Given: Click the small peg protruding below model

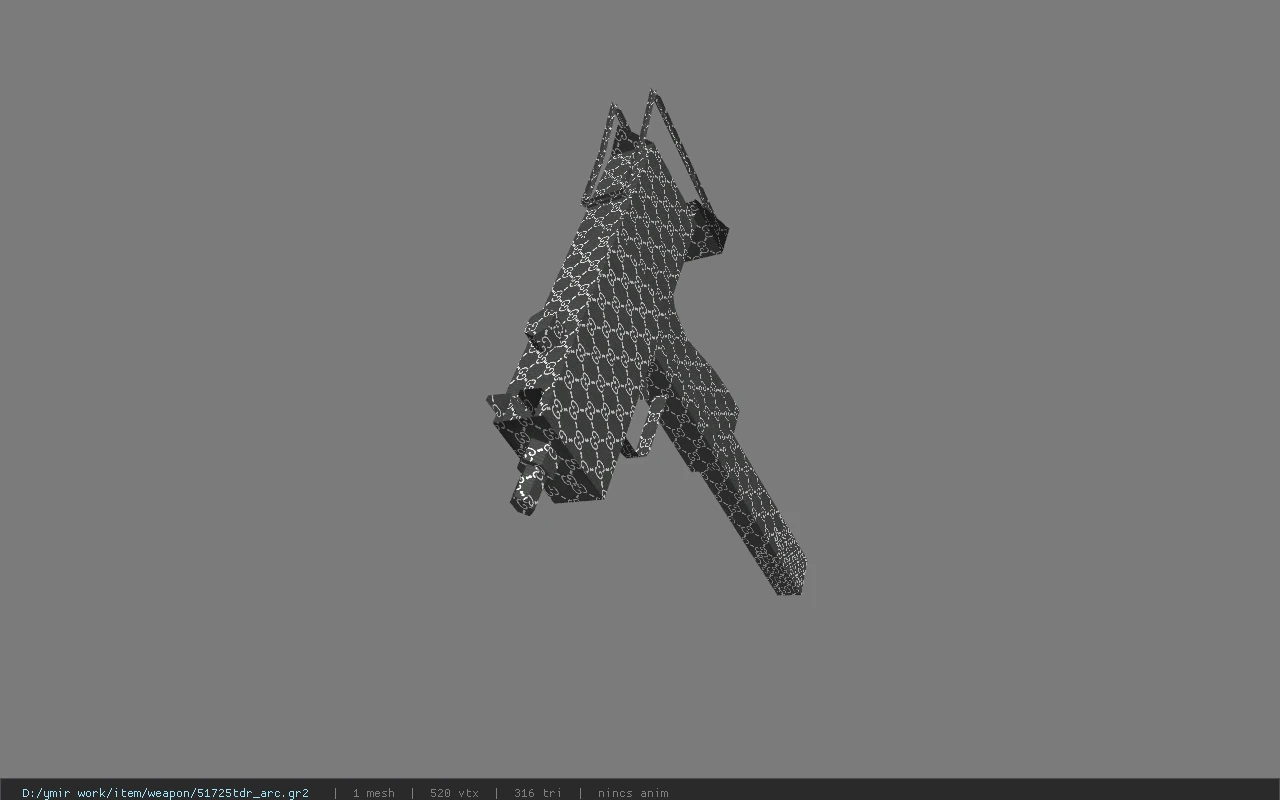Looking at the screenshot, I should point(525,494).
